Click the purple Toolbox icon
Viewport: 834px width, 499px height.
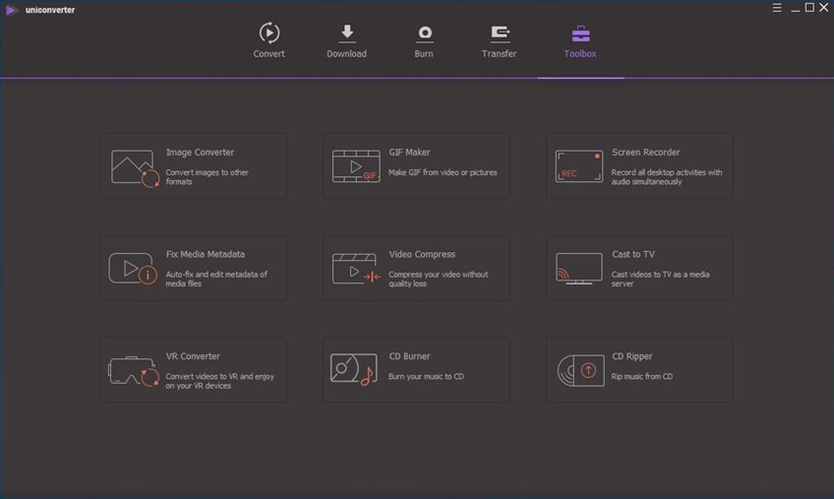580,34
